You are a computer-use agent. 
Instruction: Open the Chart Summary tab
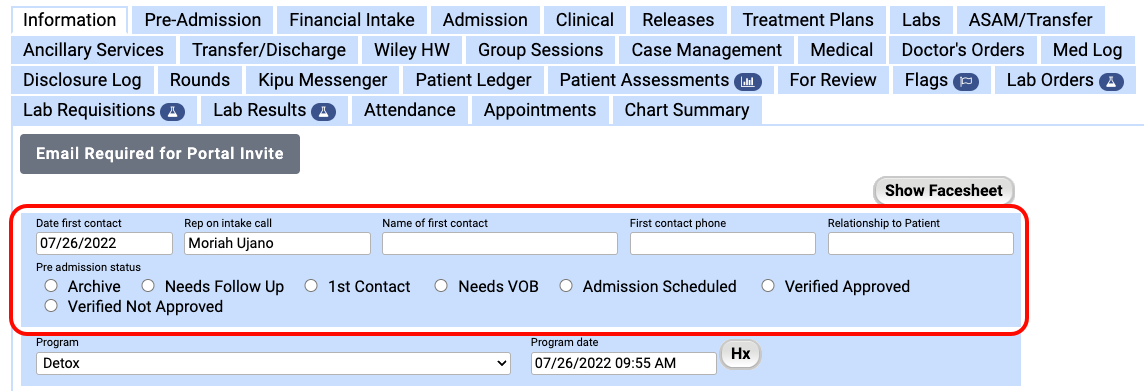click(x=687, y=110)
